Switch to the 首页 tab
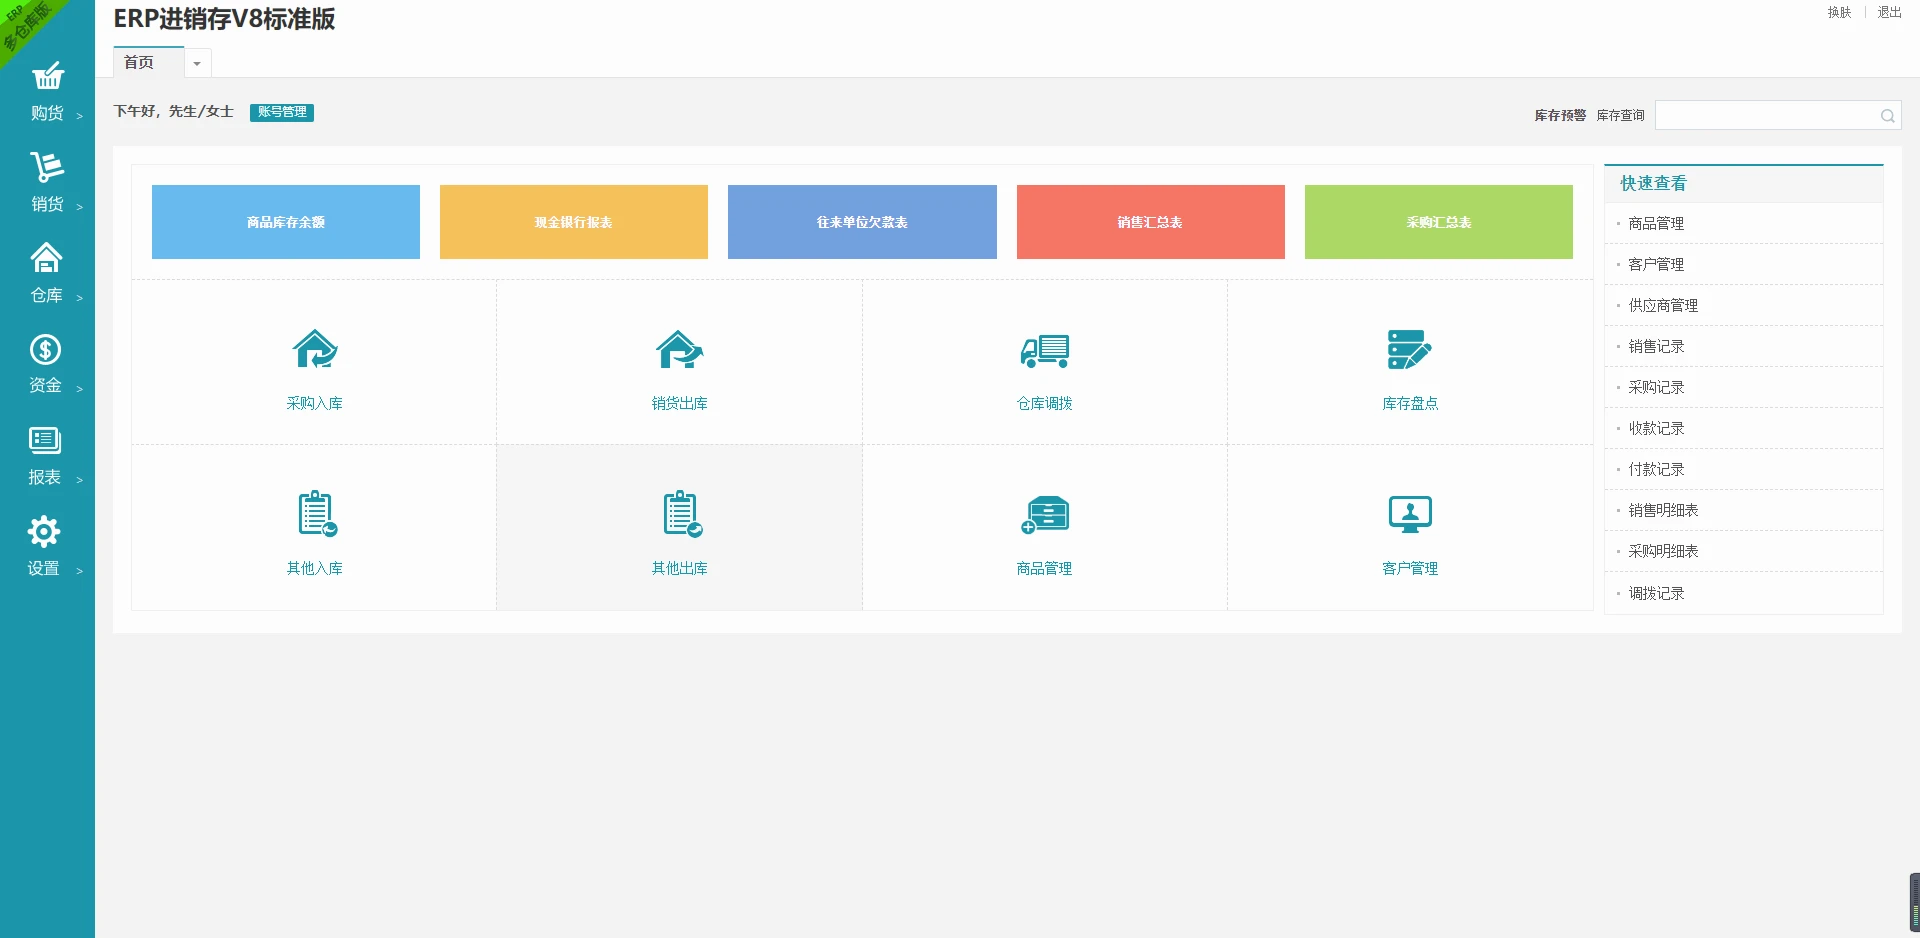The height and width of the screenshot is (938, 1920). 140,63
